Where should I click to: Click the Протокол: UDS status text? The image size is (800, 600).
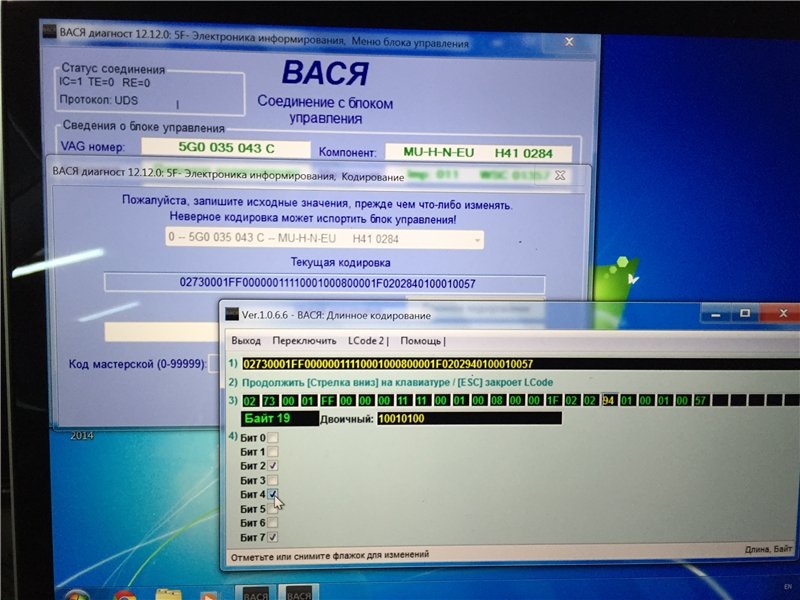tap(98, 99)
